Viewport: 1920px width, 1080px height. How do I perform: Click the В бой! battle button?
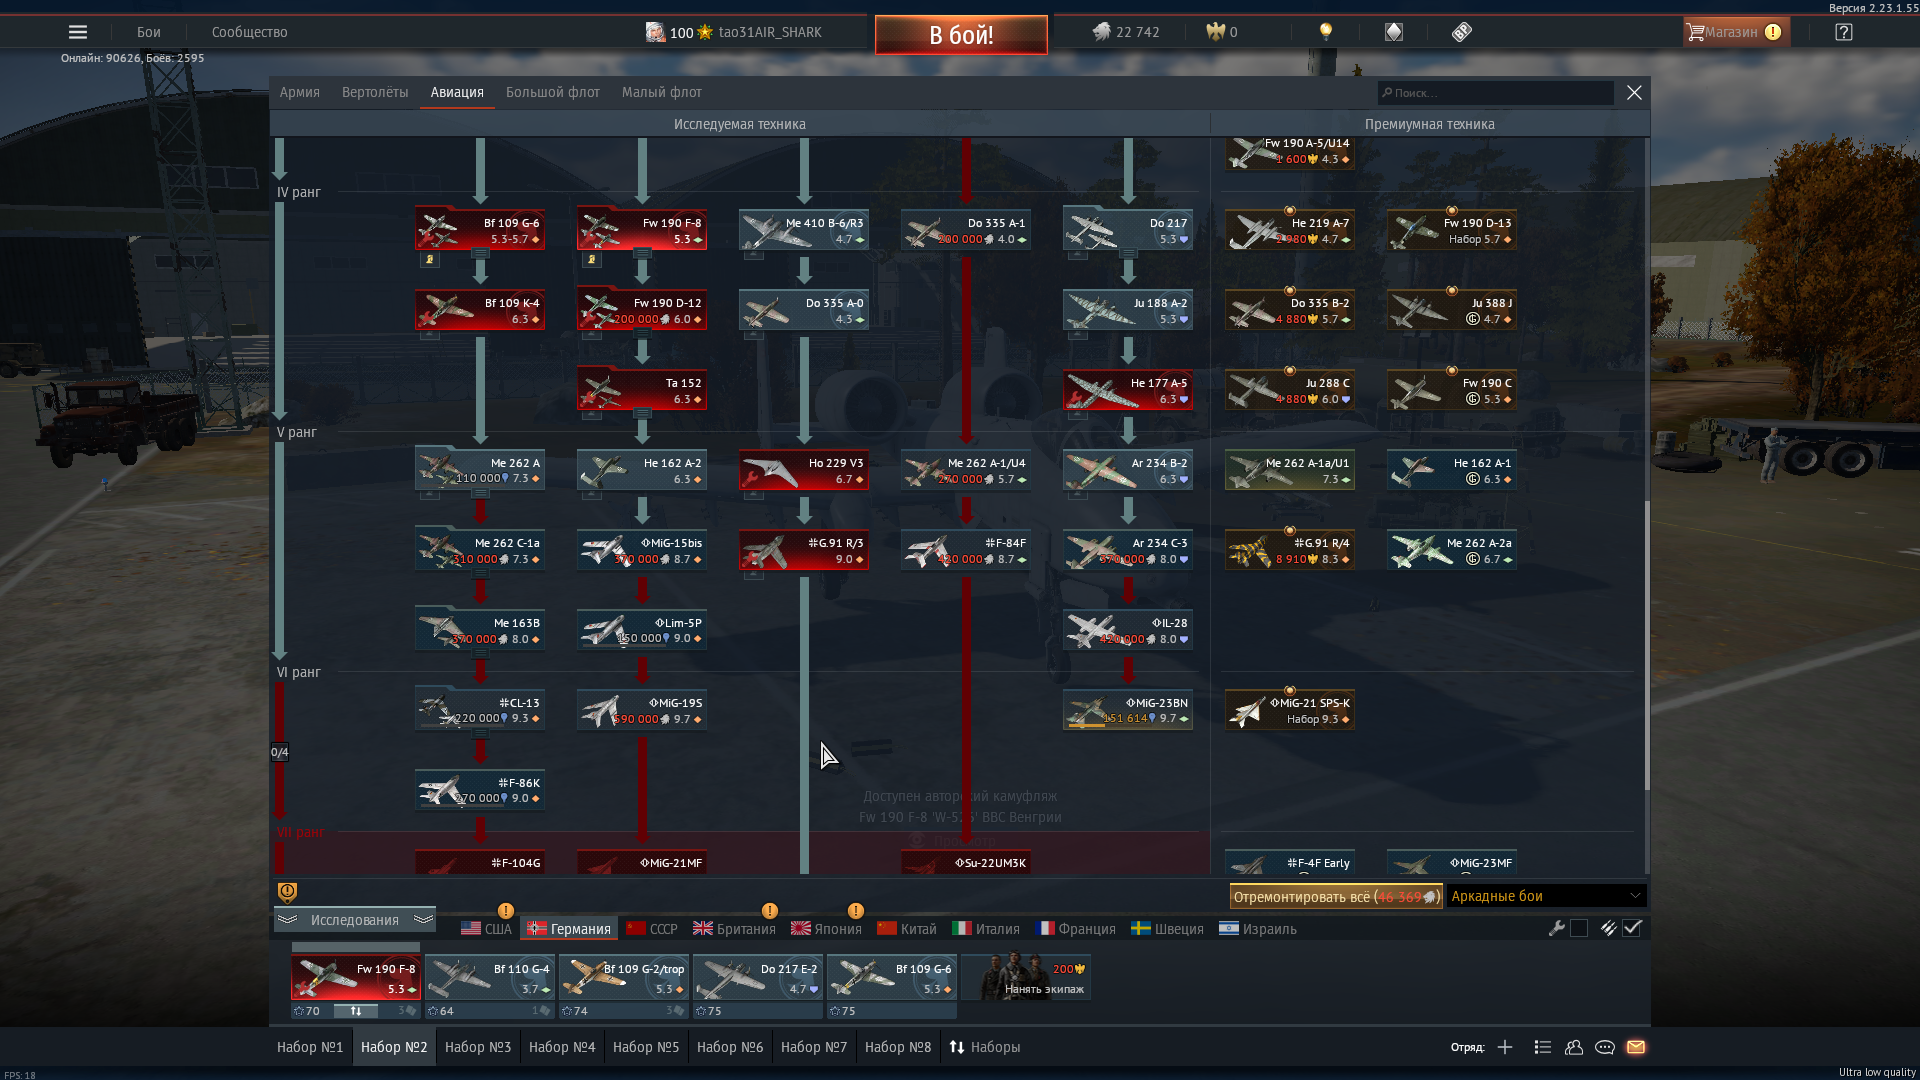coord(961,35)
